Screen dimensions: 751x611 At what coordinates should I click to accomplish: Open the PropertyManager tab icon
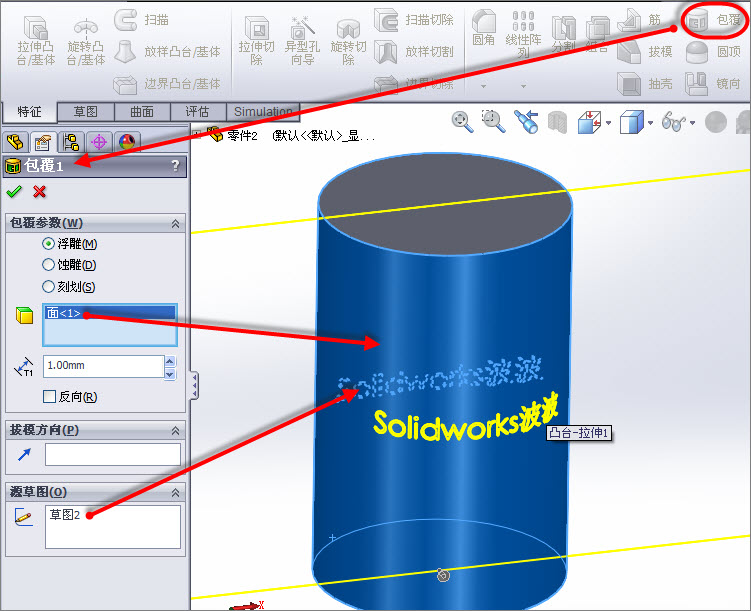point(43,142)
